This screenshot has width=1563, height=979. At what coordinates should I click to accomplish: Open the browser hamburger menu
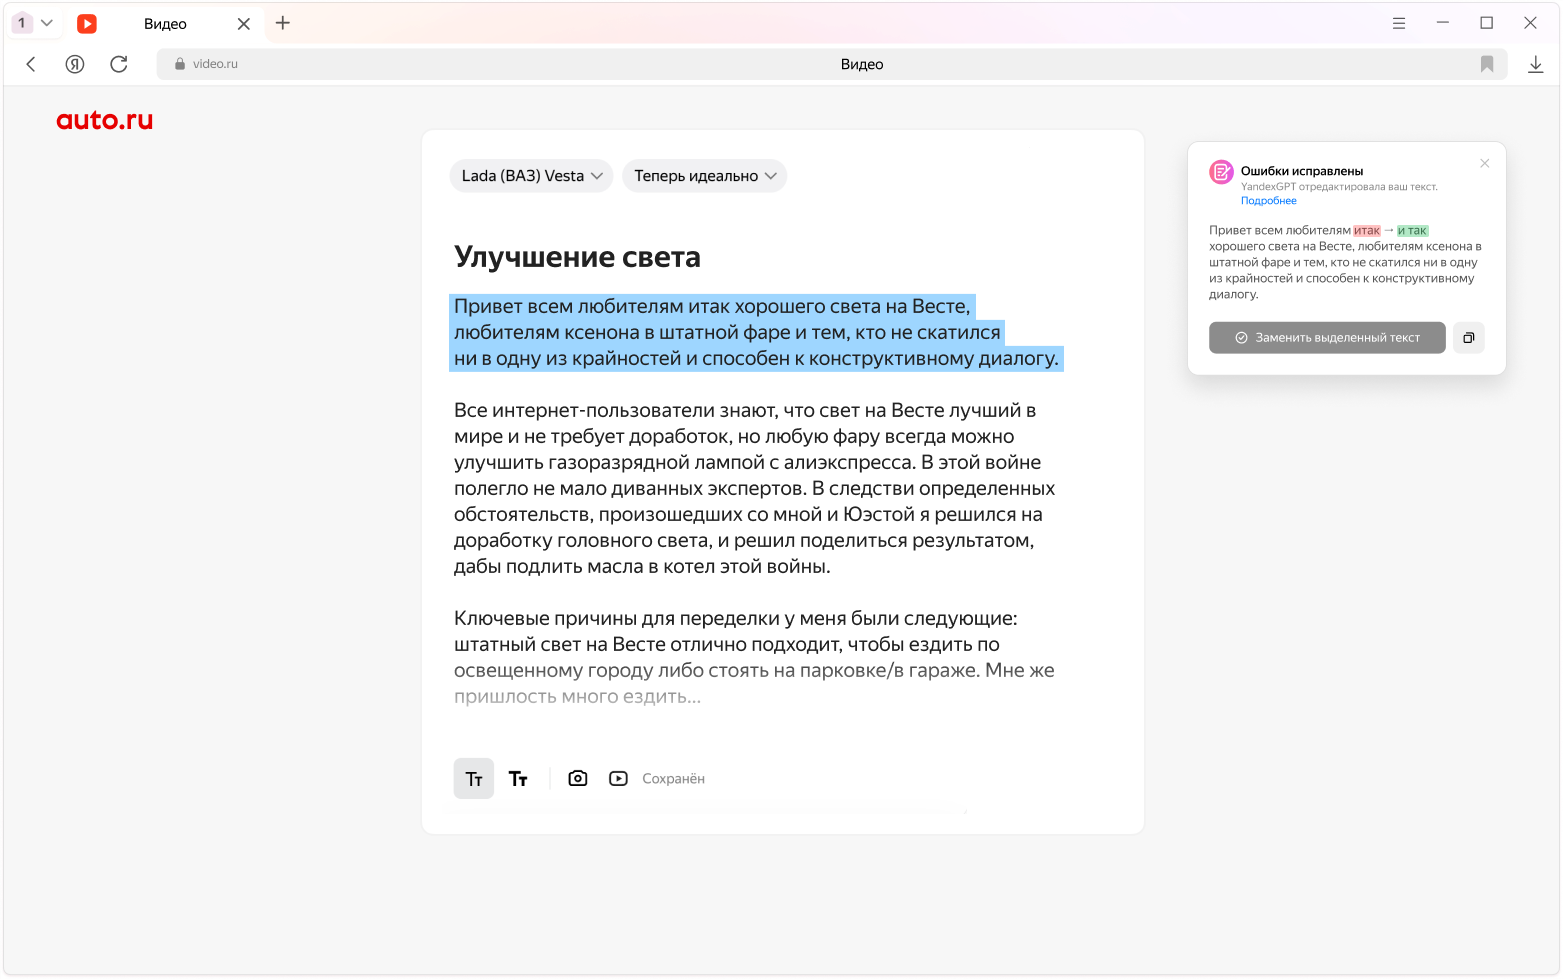click(1399, 23)
